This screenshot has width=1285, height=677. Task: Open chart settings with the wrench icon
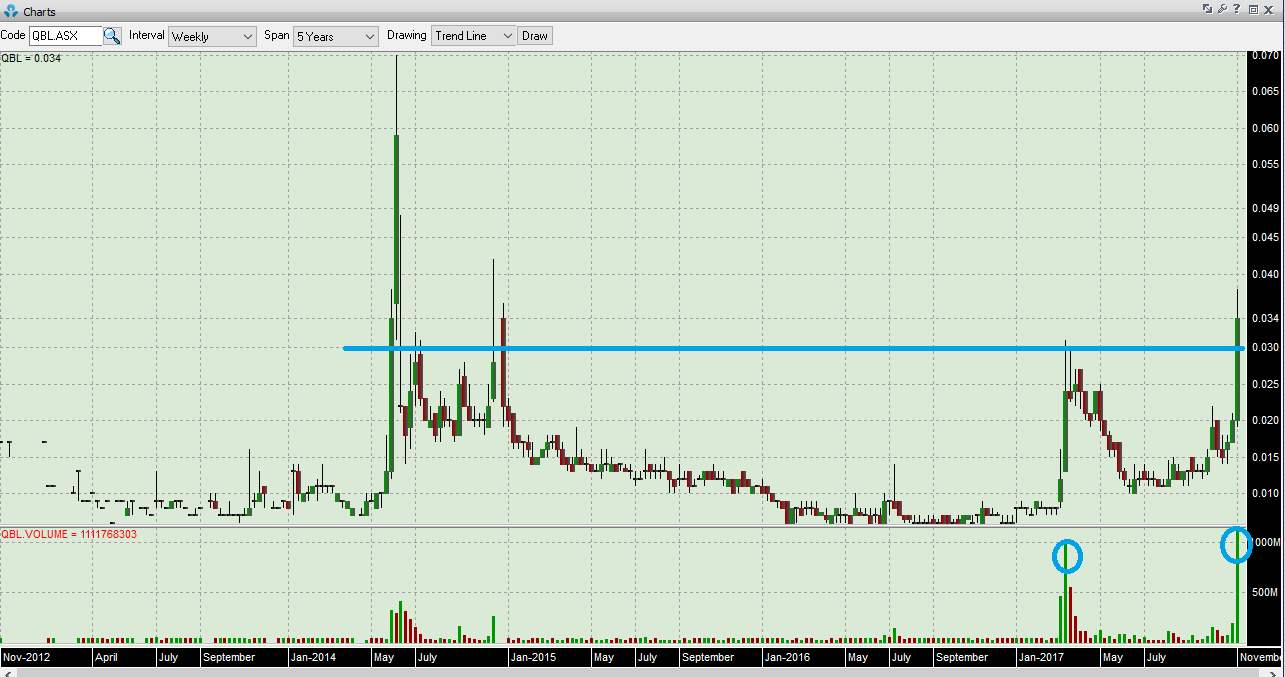point(1222,9)
